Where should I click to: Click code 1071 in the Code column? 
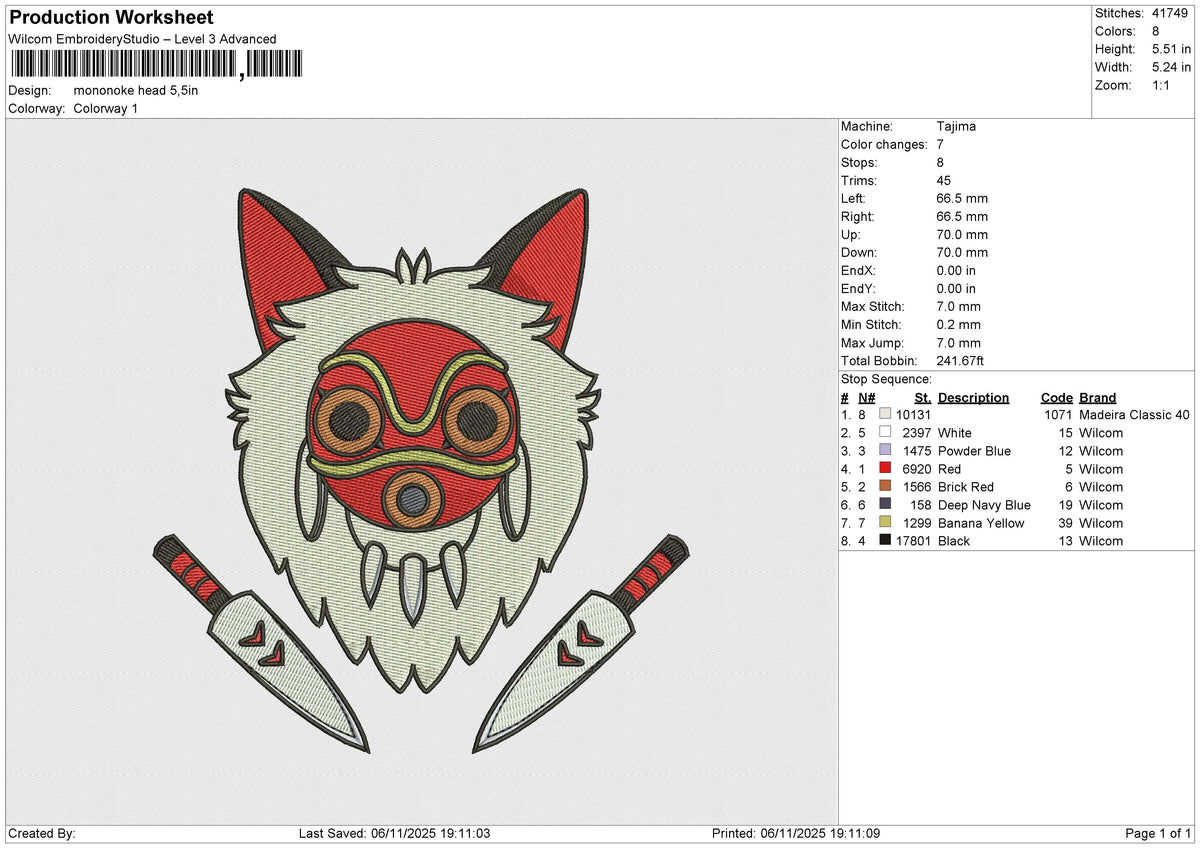(x=1058, y=415)
